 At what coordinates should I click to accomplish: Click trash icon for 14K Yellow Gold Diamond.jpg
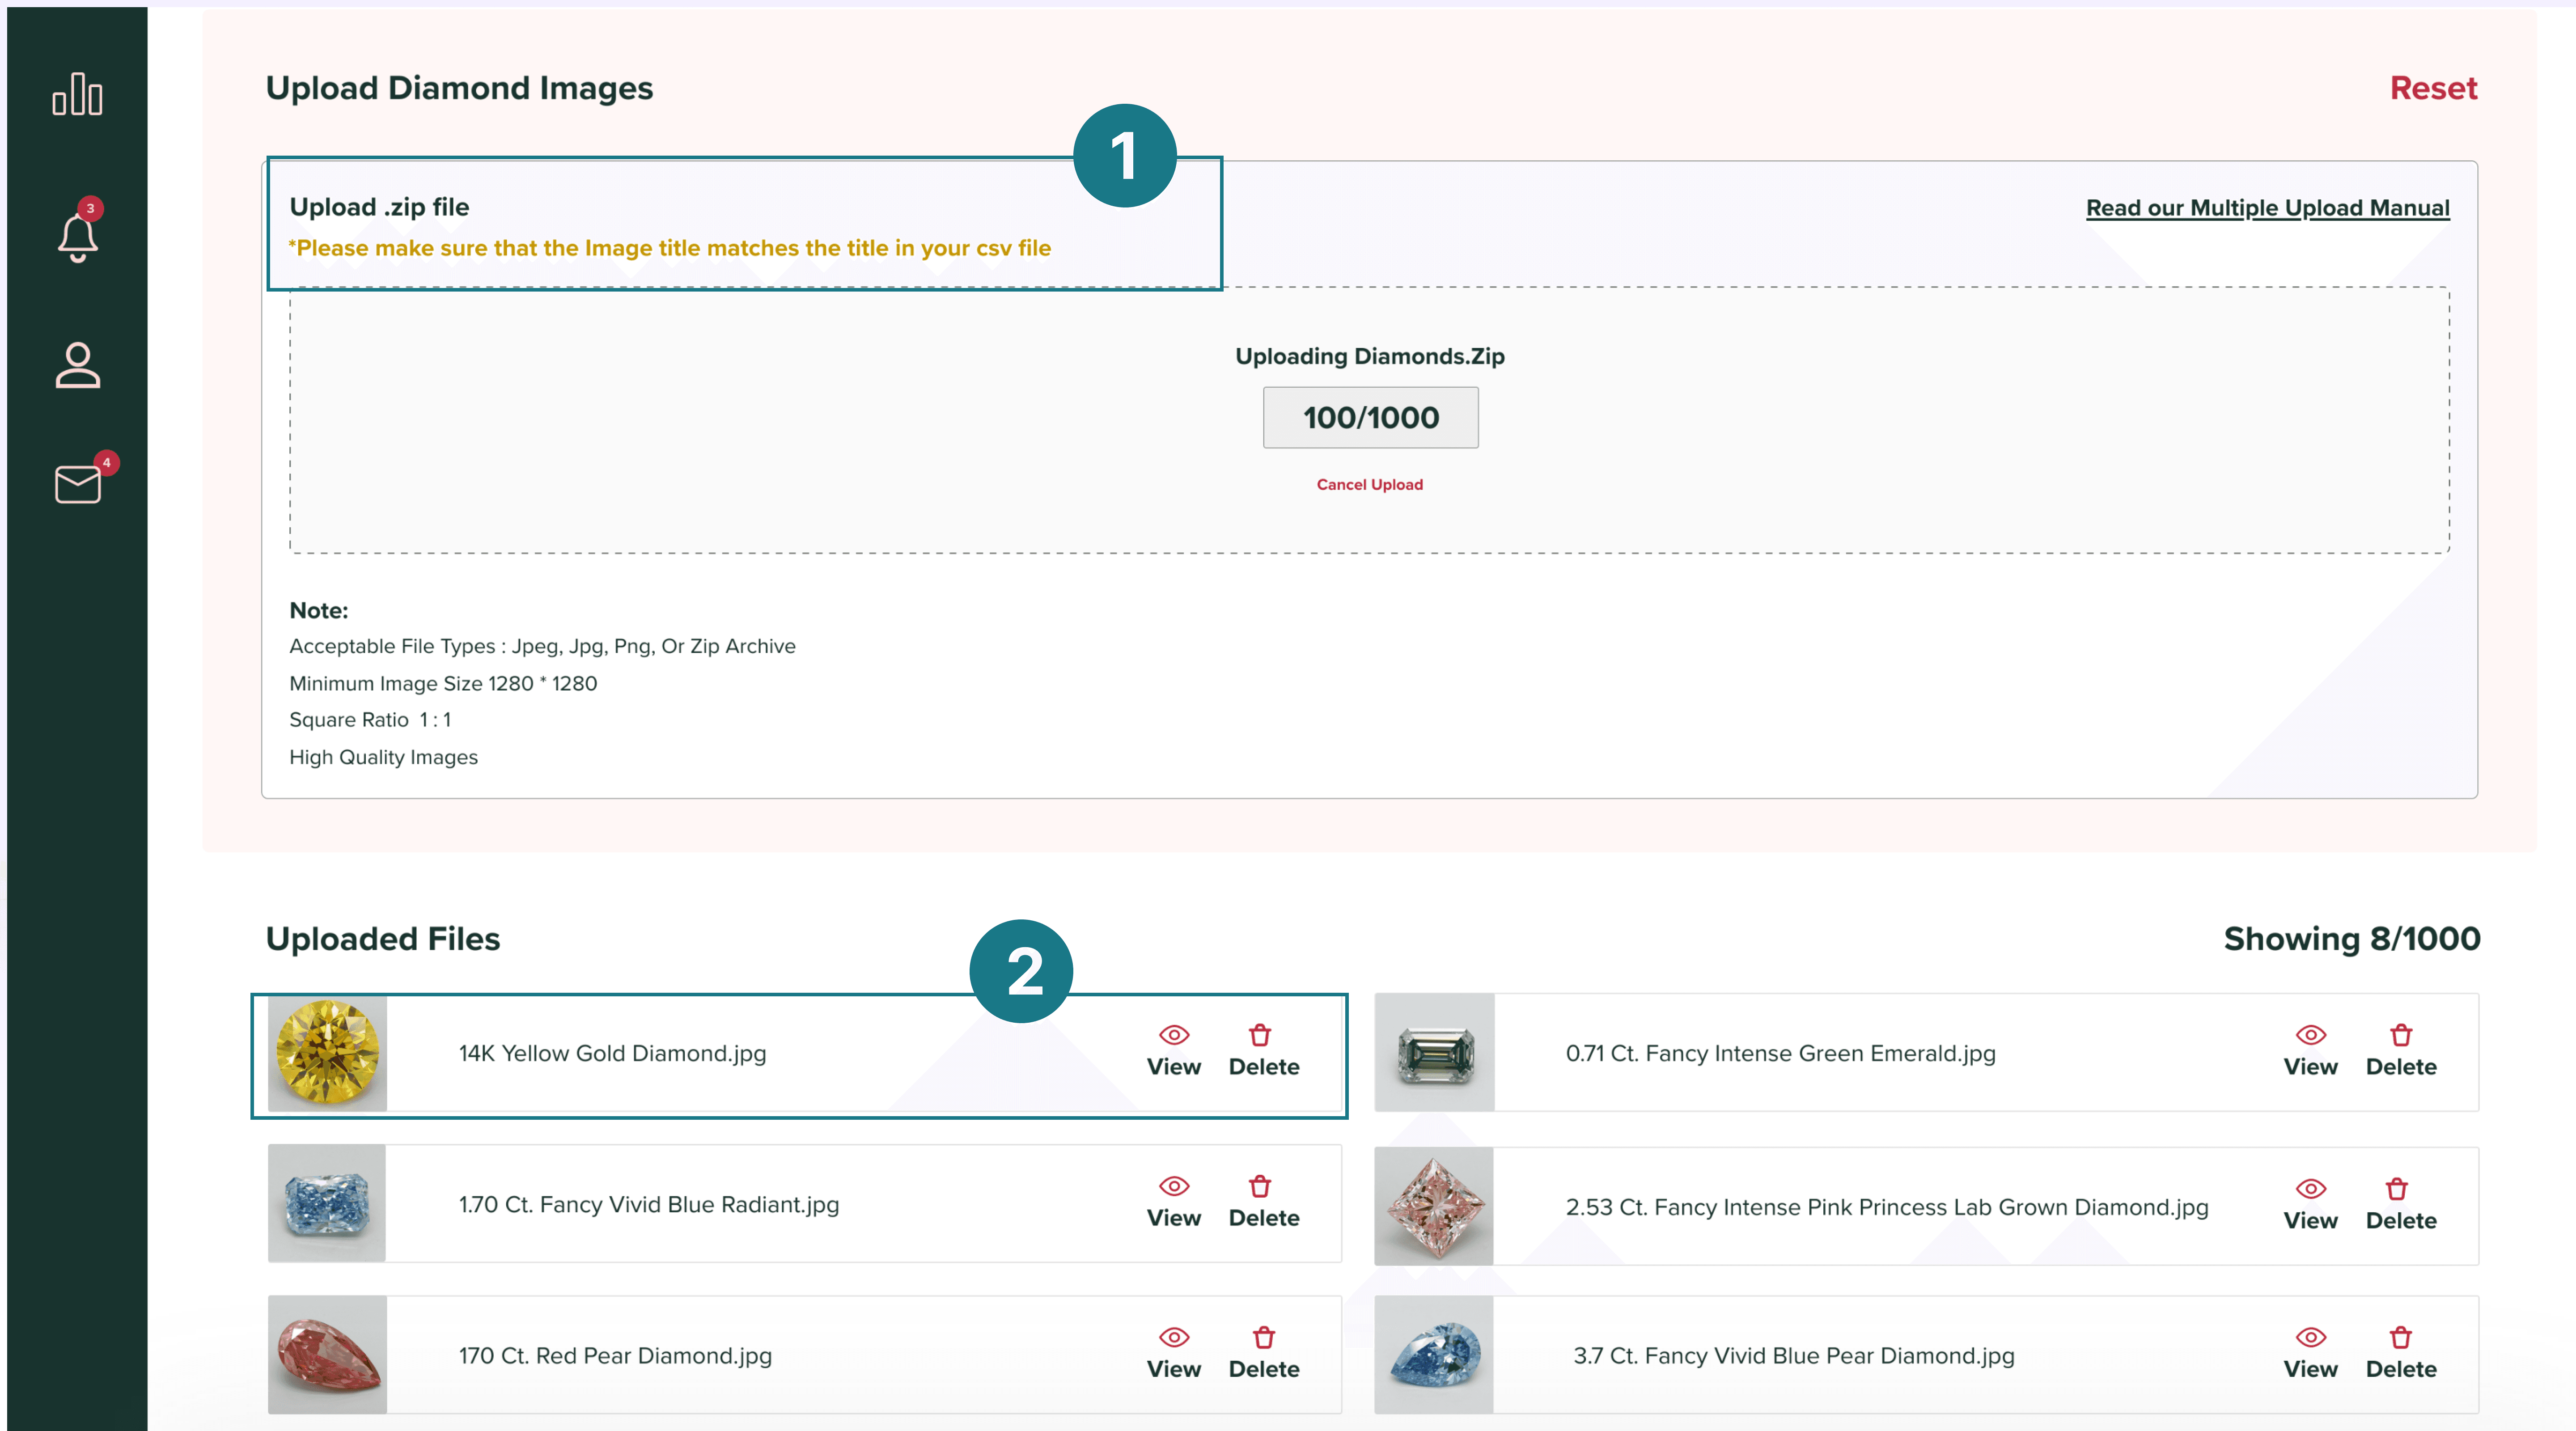click(1260, 1035)
